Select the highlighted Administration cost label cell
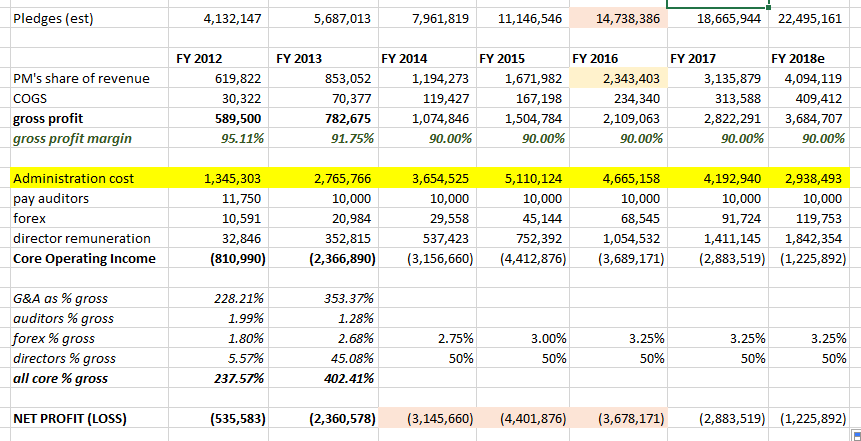This screenshot has width=861, height=441. 85,179
